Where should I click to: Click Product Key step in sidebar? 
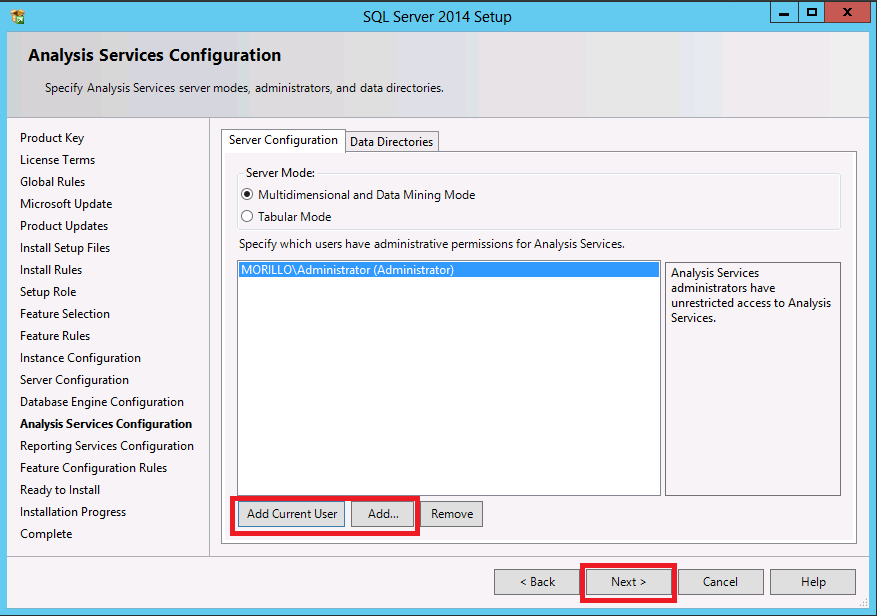[52, 138]
